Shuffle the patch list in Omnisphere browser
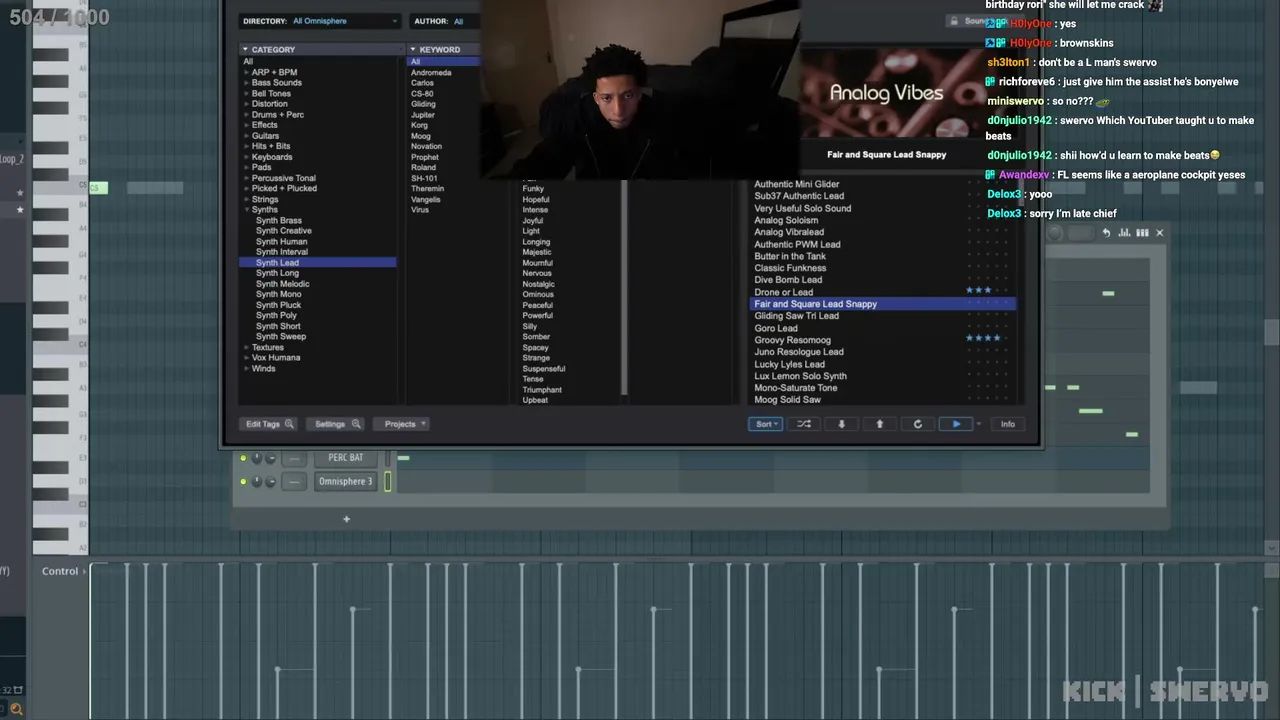 tap(803, 424)
